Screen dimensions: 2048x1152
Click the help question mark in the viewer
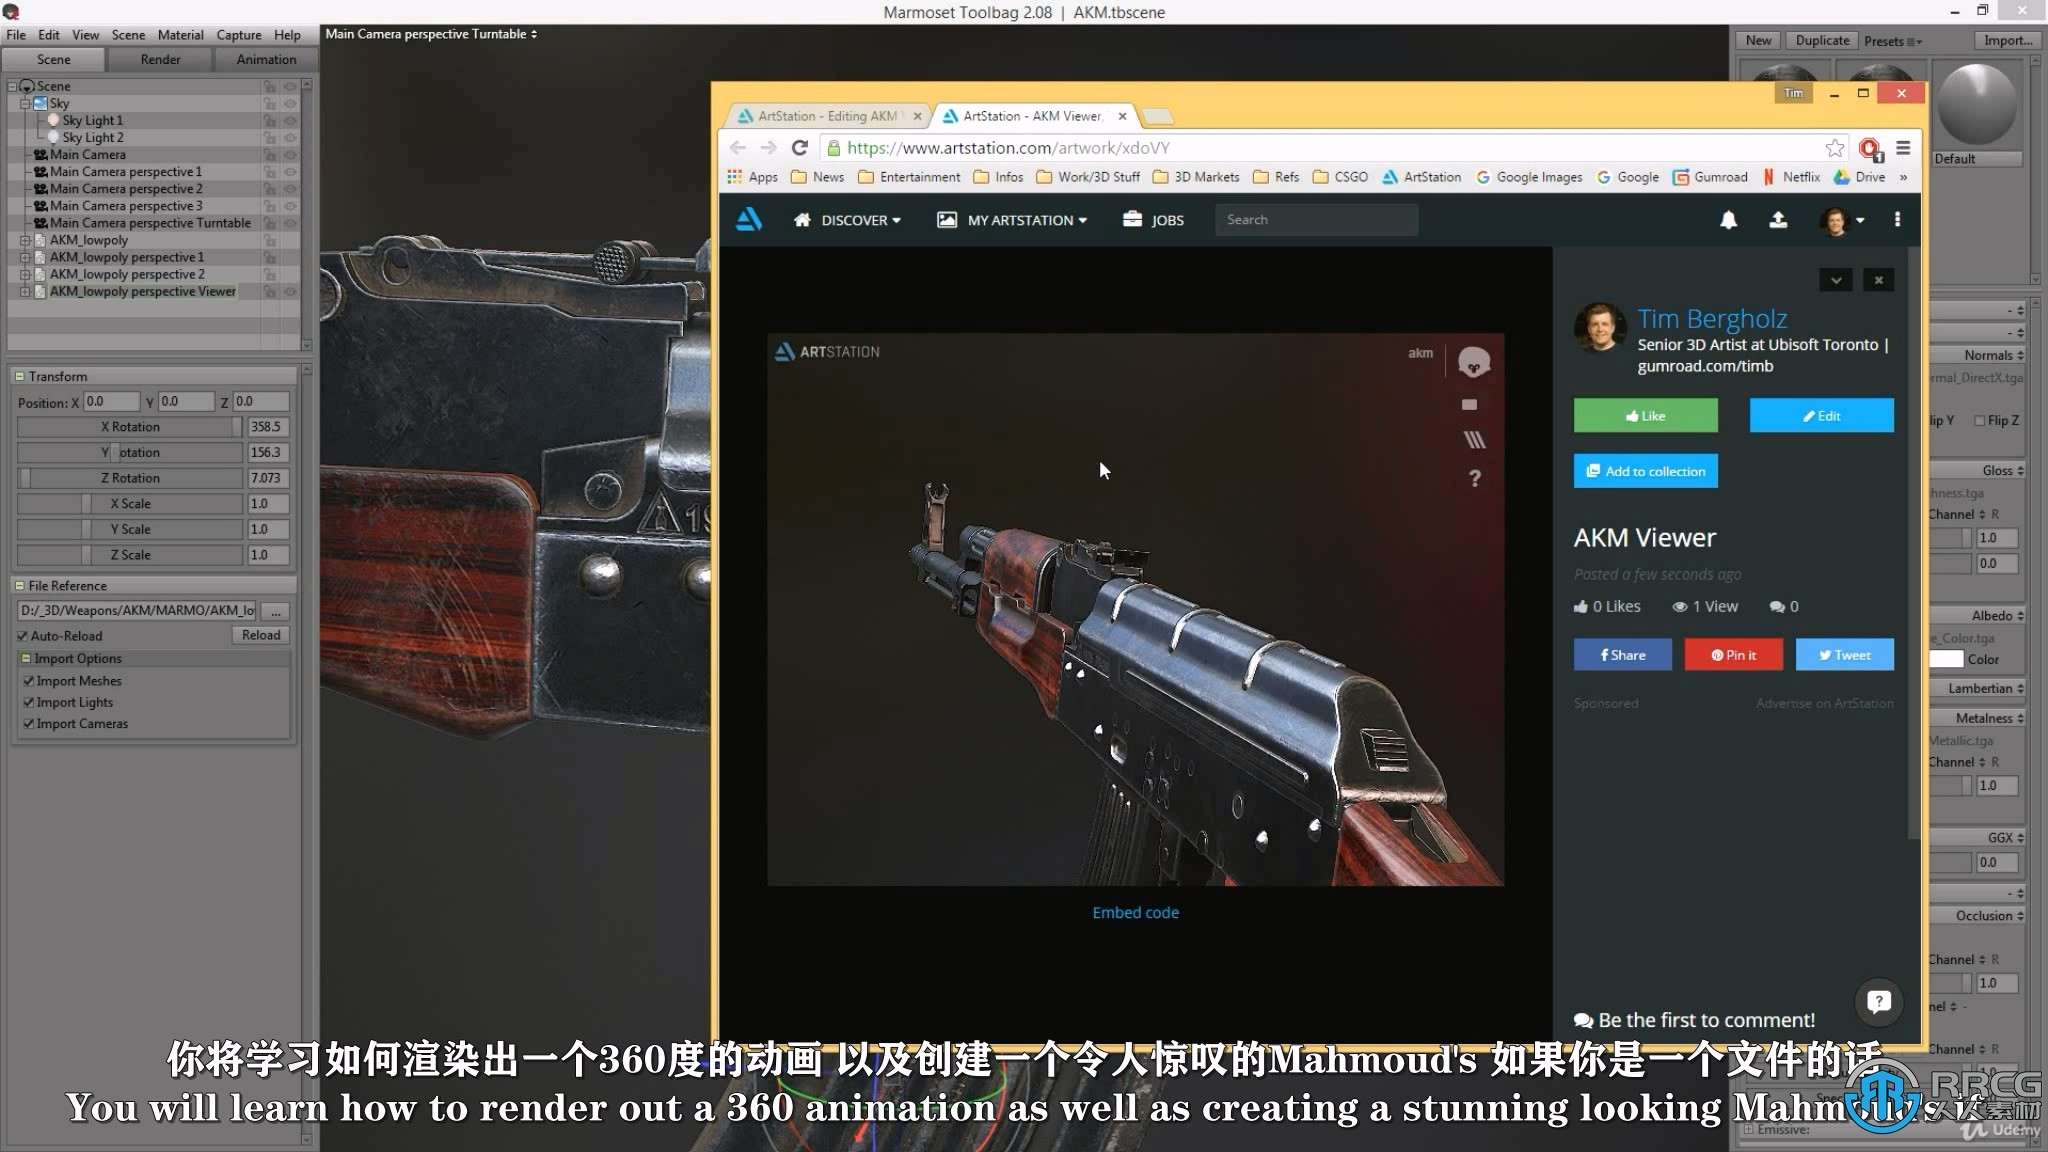coord(1474,478)
